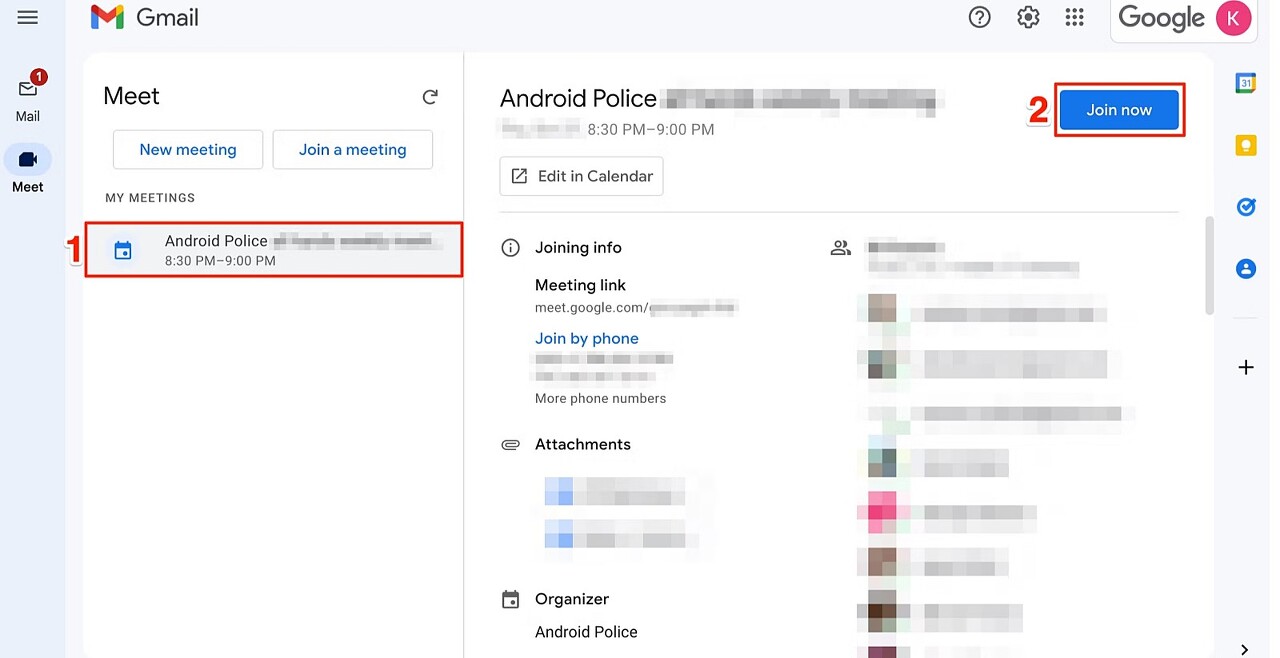Collapse side panel with arrow
Image resolution: width=1280 pixels, height=658 pixels.
[x=1245, y=649]
